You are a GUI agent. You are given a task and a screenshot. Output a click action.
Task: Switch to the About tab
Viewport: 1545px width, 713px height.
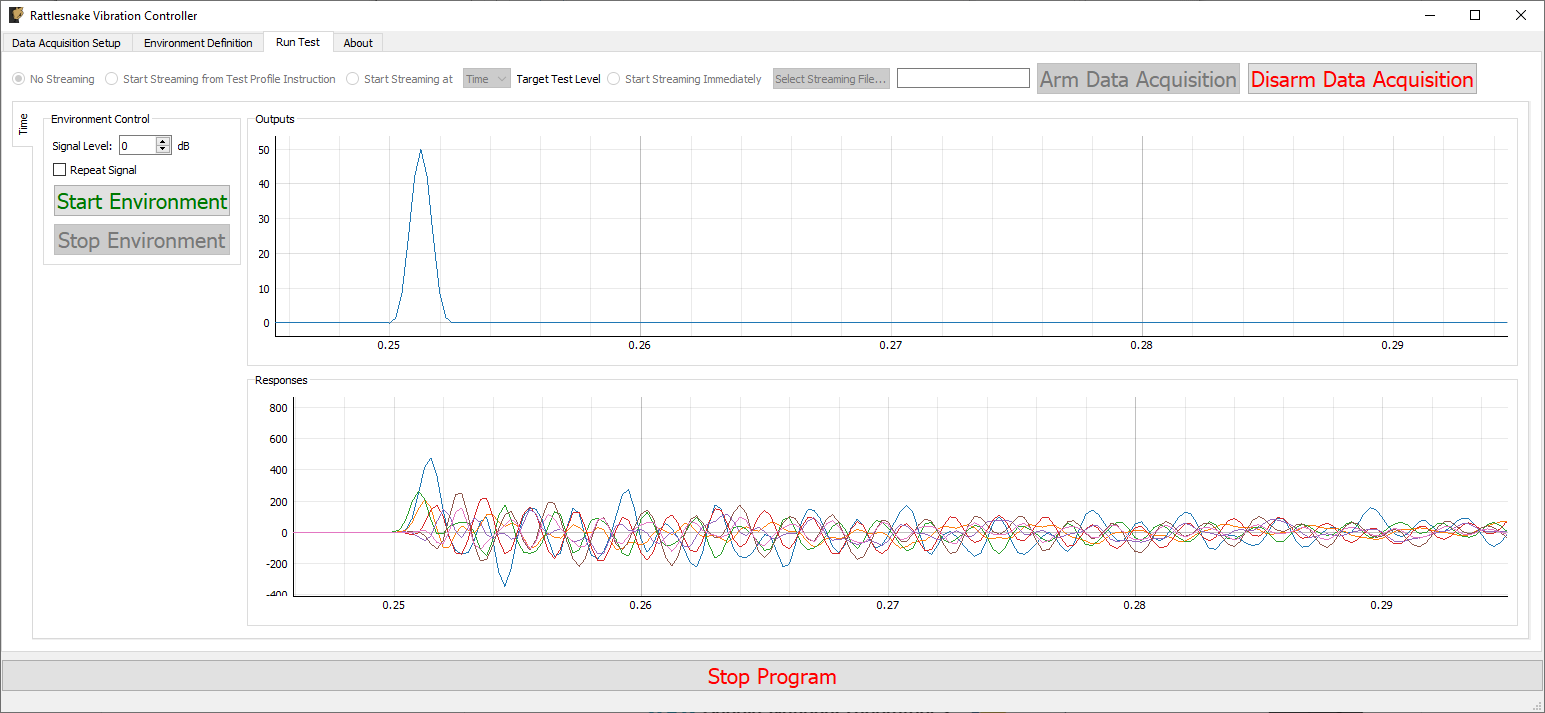click(358, 42)
